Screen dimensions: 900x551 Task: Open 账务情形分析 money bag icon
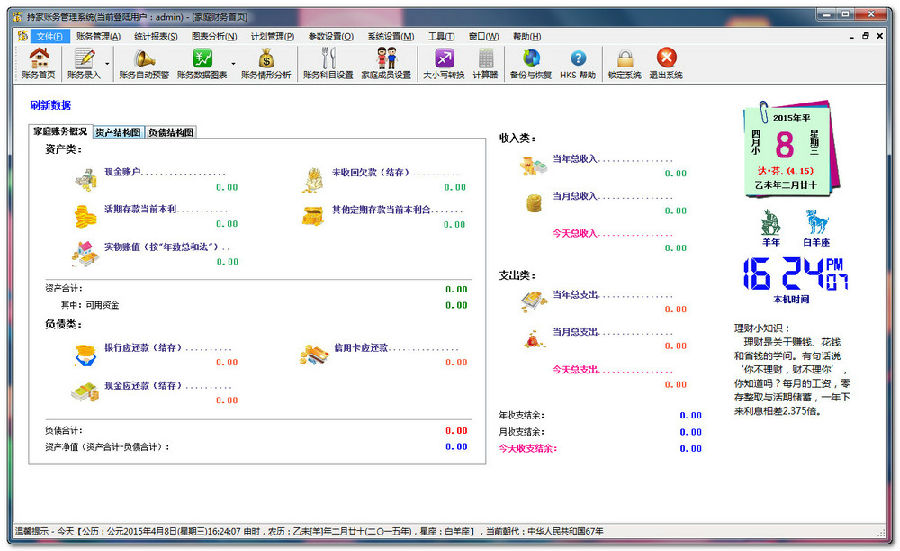[x=266, y=64]
